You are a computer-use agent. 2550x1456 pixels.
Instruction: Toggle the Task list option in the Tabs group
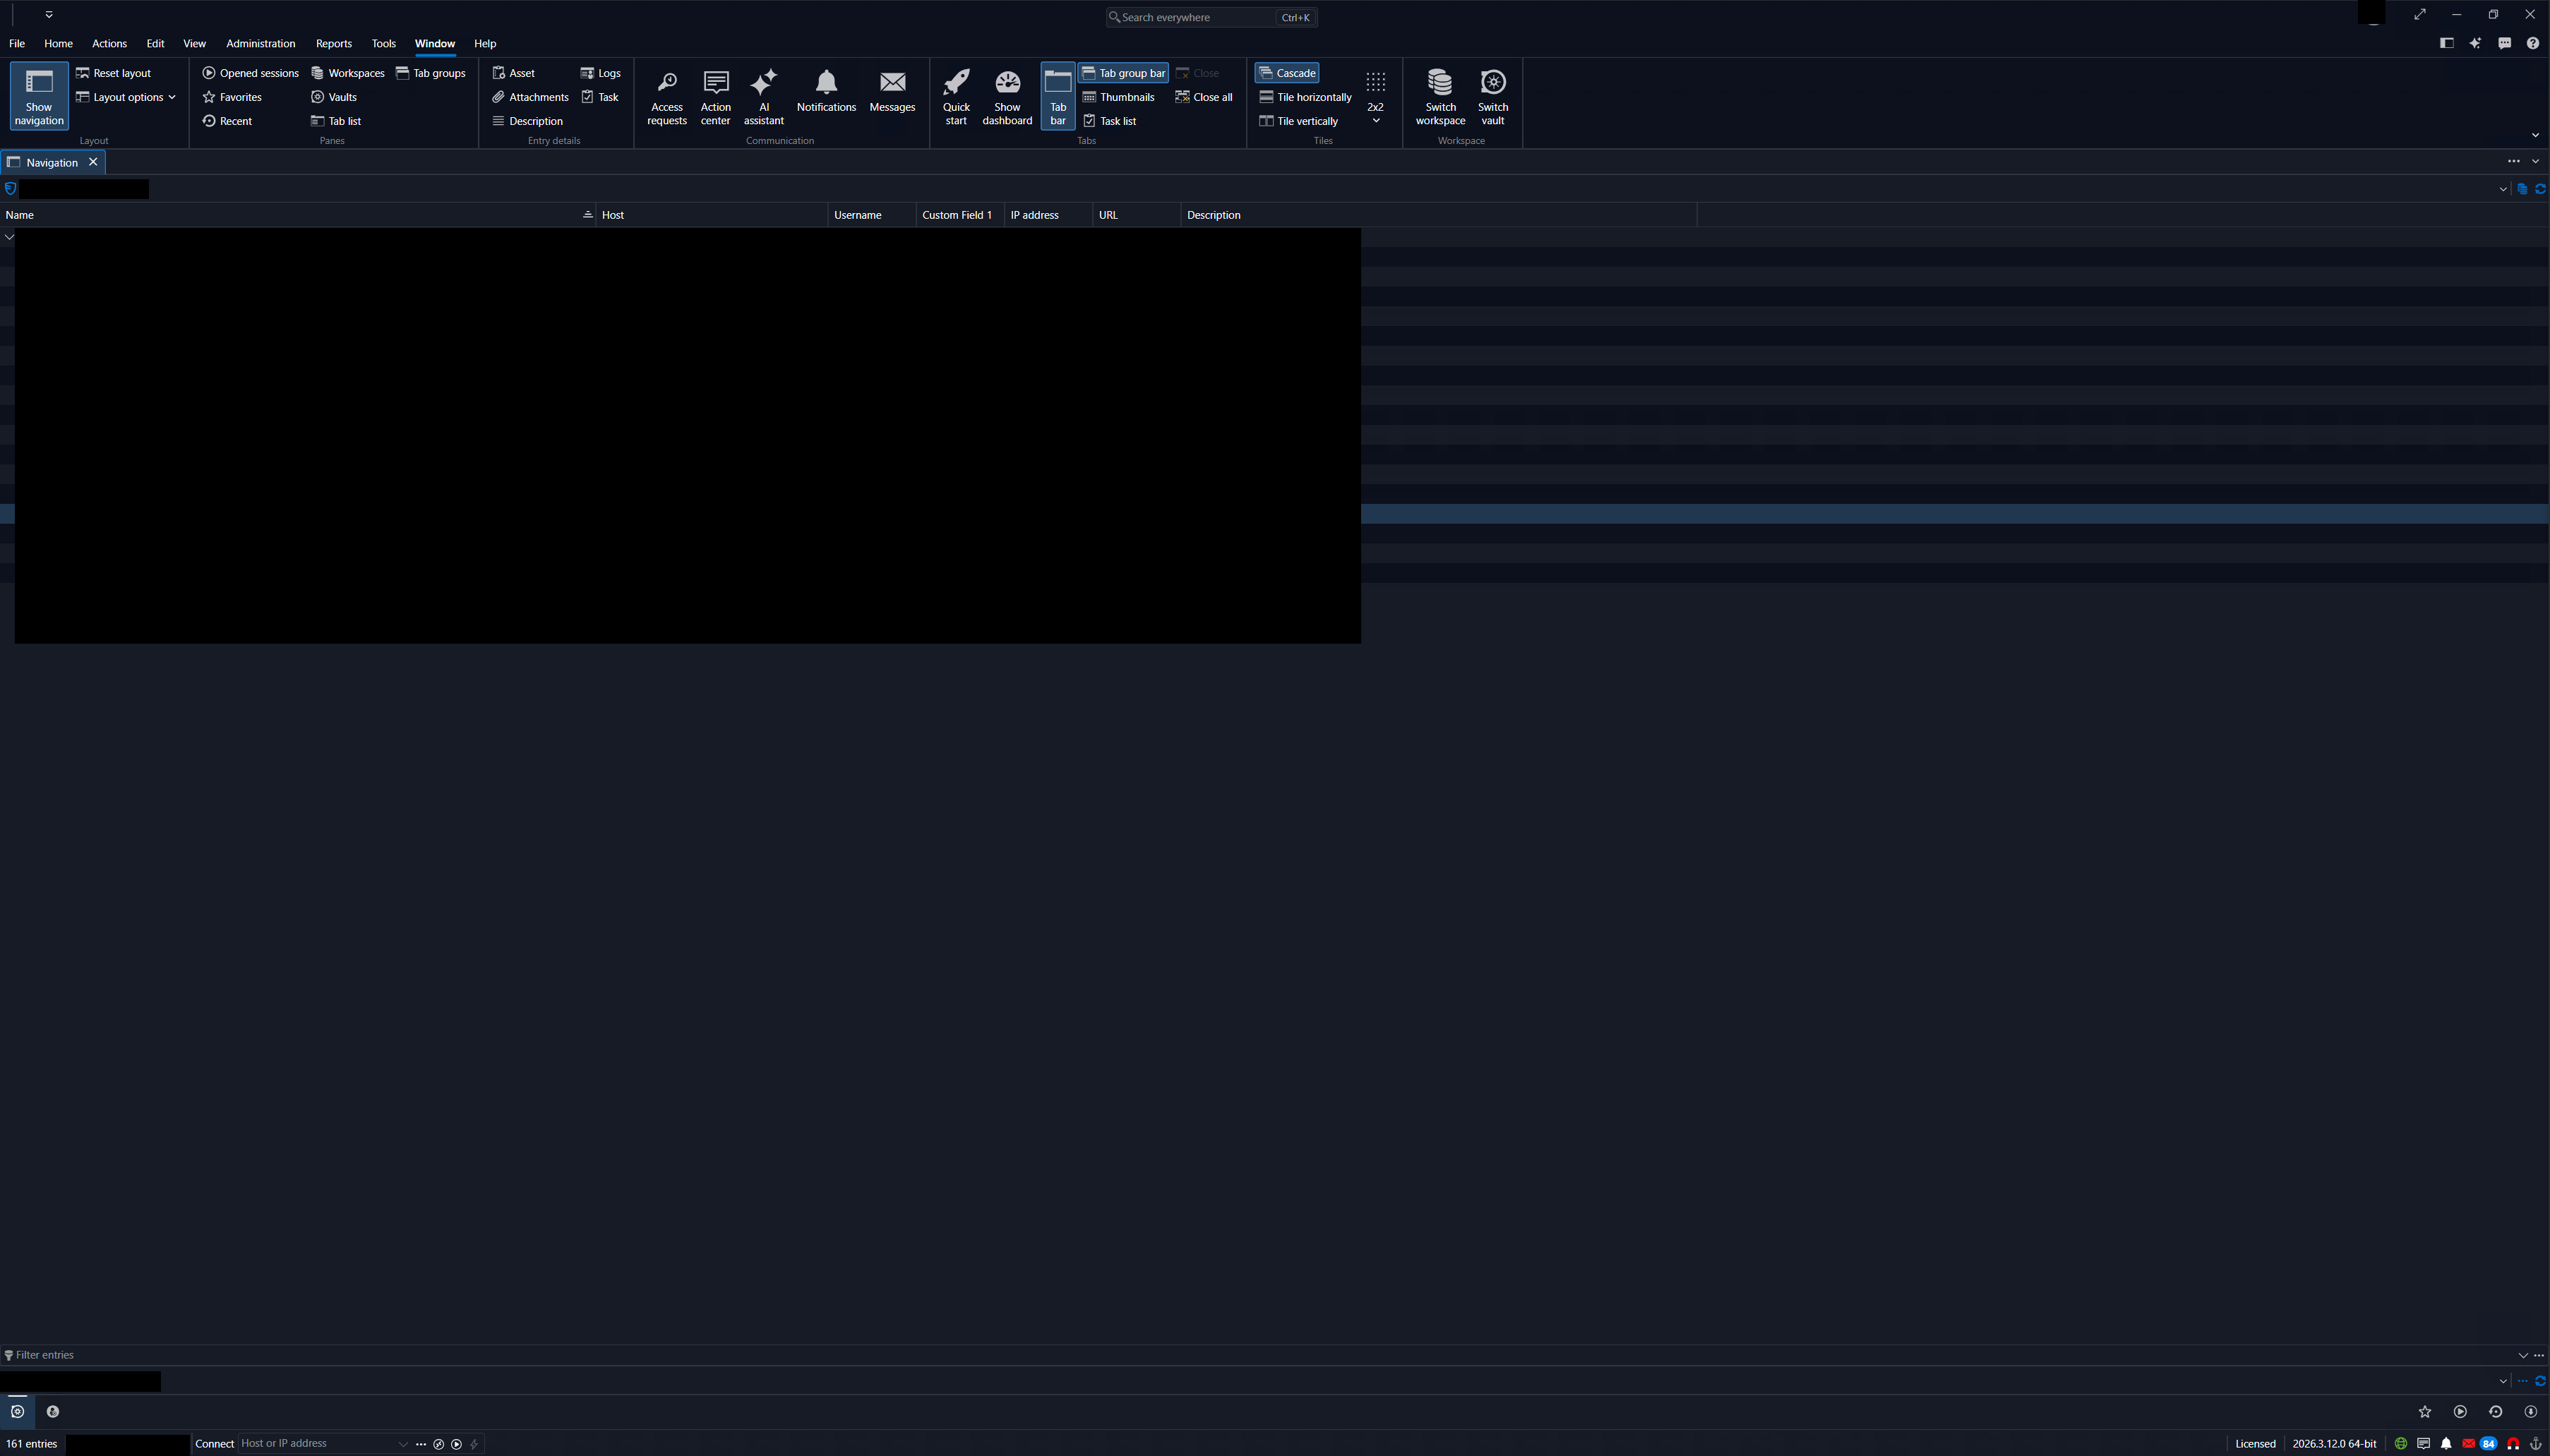pyautogui.click(x=1109, y=121)
